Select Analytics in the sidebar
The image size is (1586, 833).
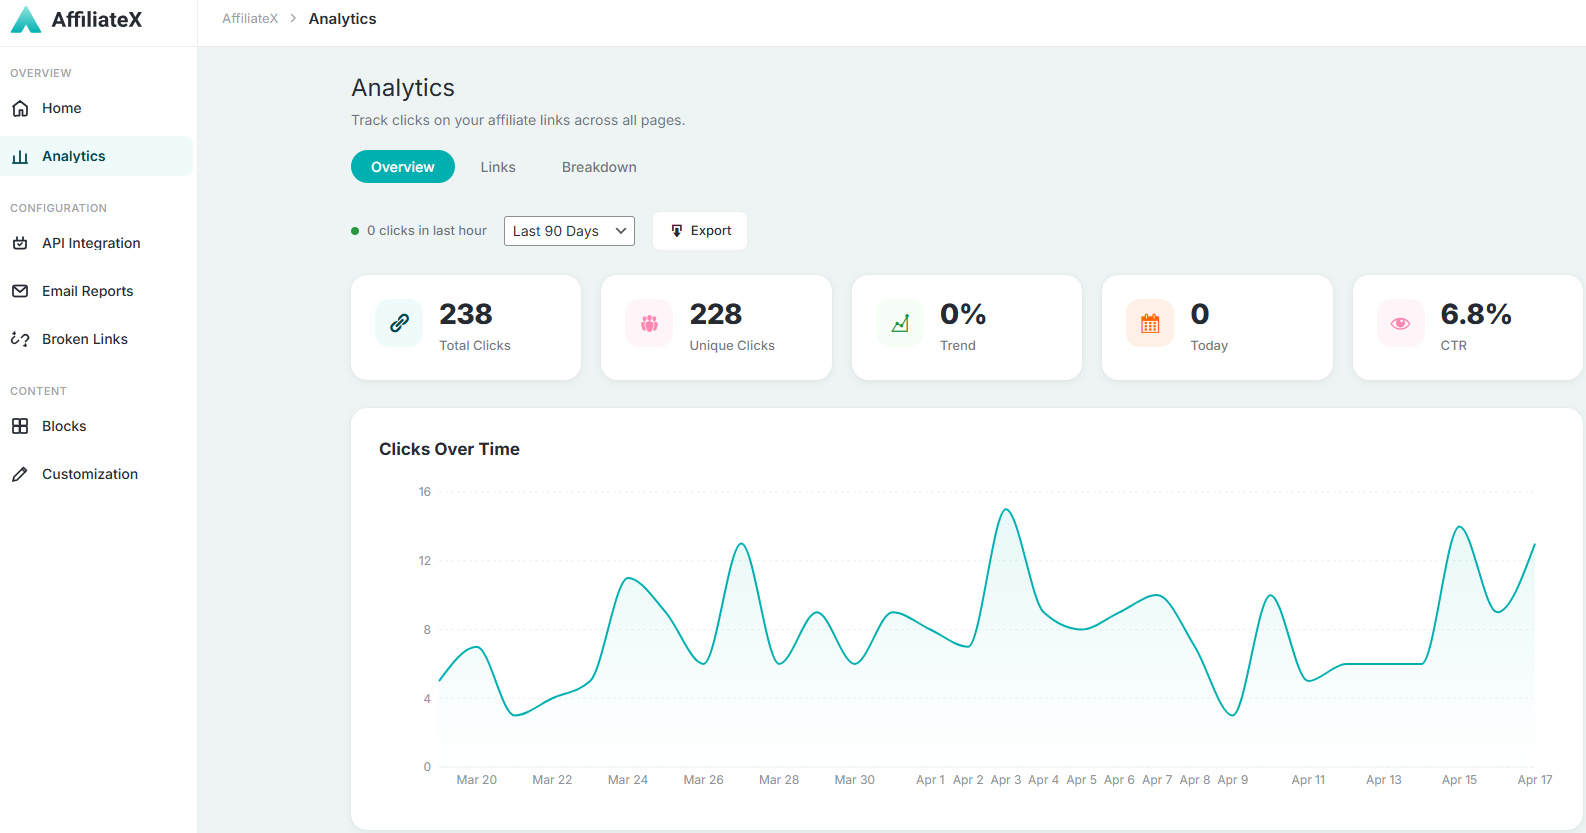pyautogui.click(x=97, y=156)
